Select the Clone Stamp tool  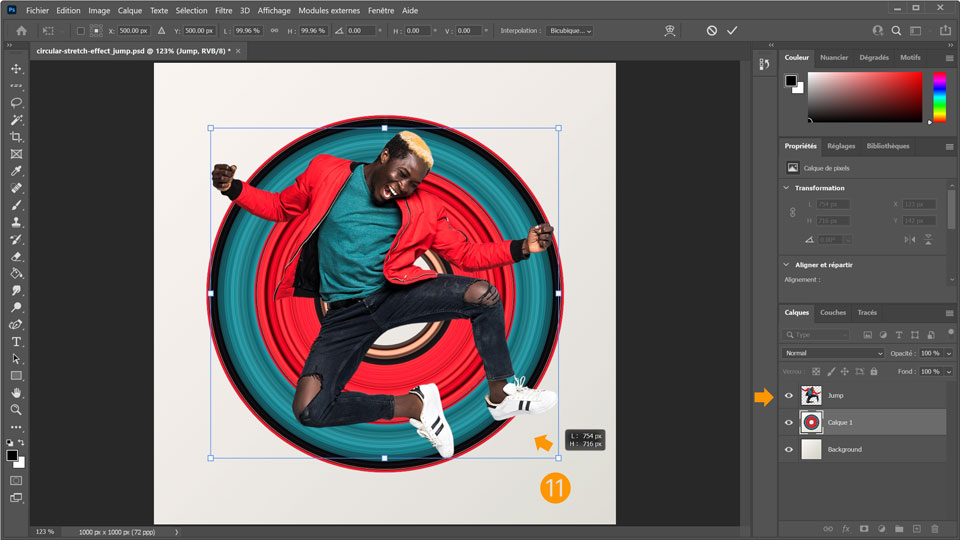click(x=16, y=222)
